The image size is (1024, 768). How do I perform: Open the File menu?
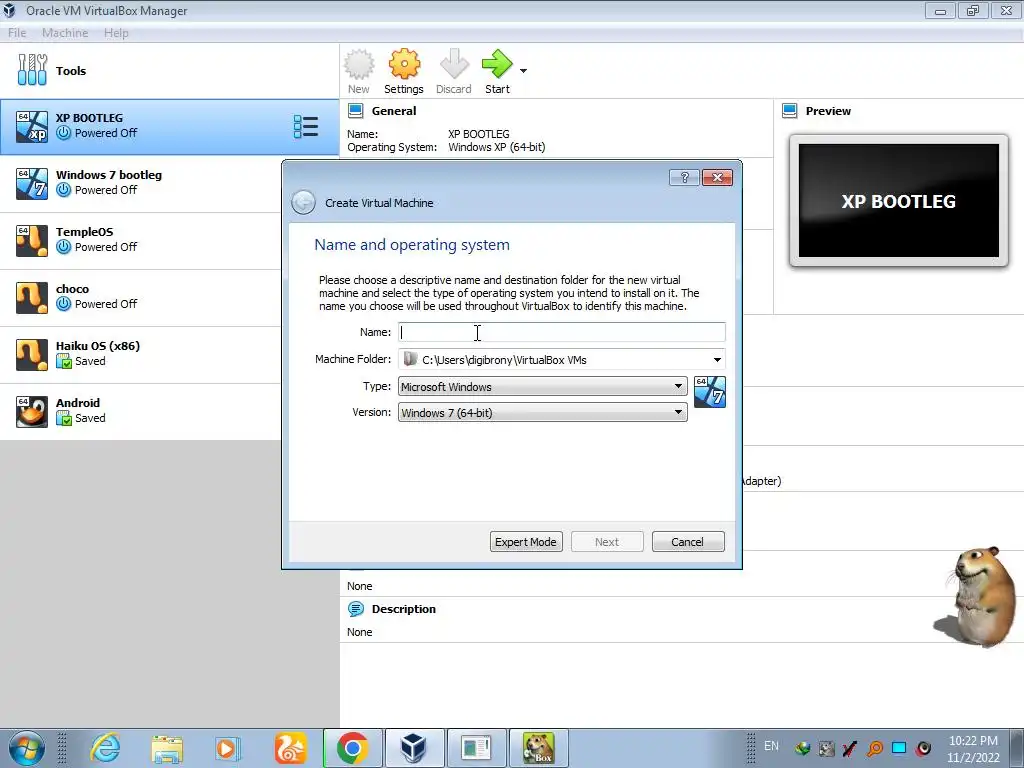pos(17,33)
